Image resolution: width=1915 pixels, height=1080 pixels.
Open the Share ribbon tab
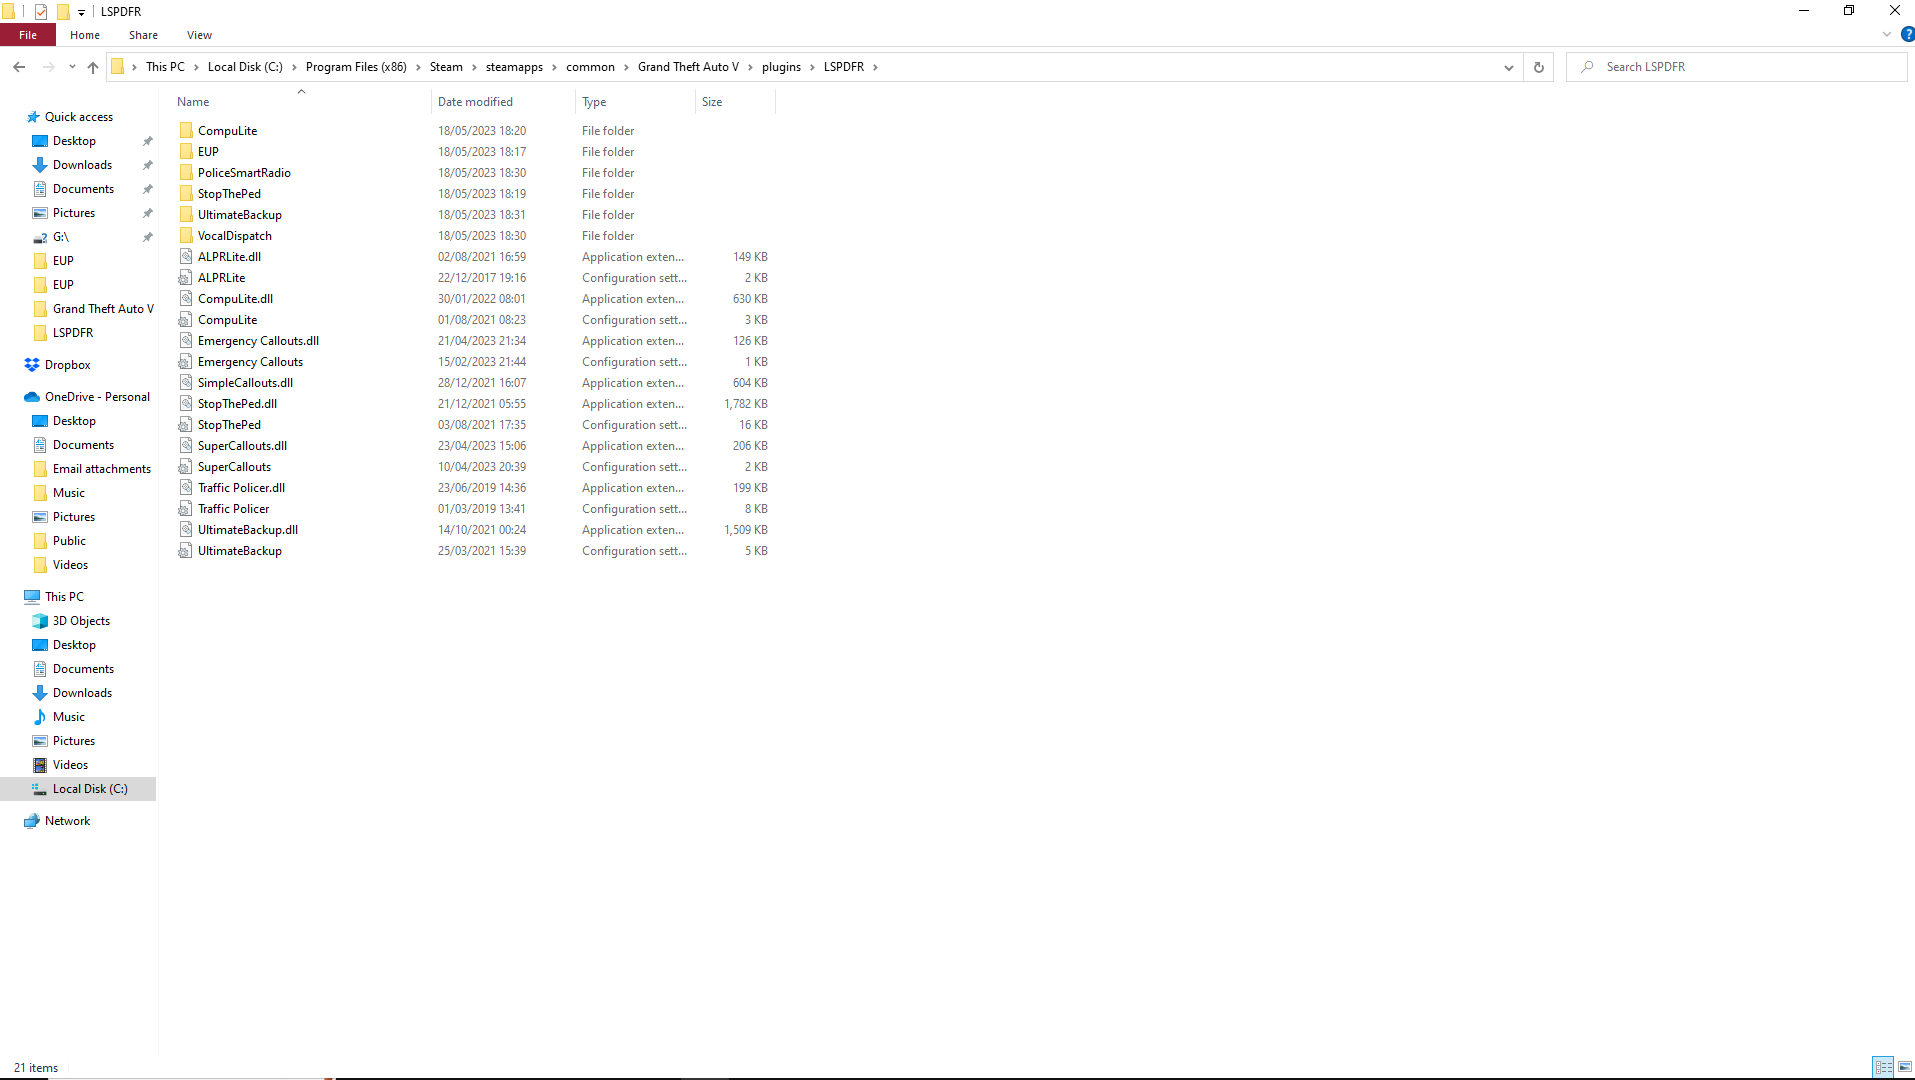143,35
